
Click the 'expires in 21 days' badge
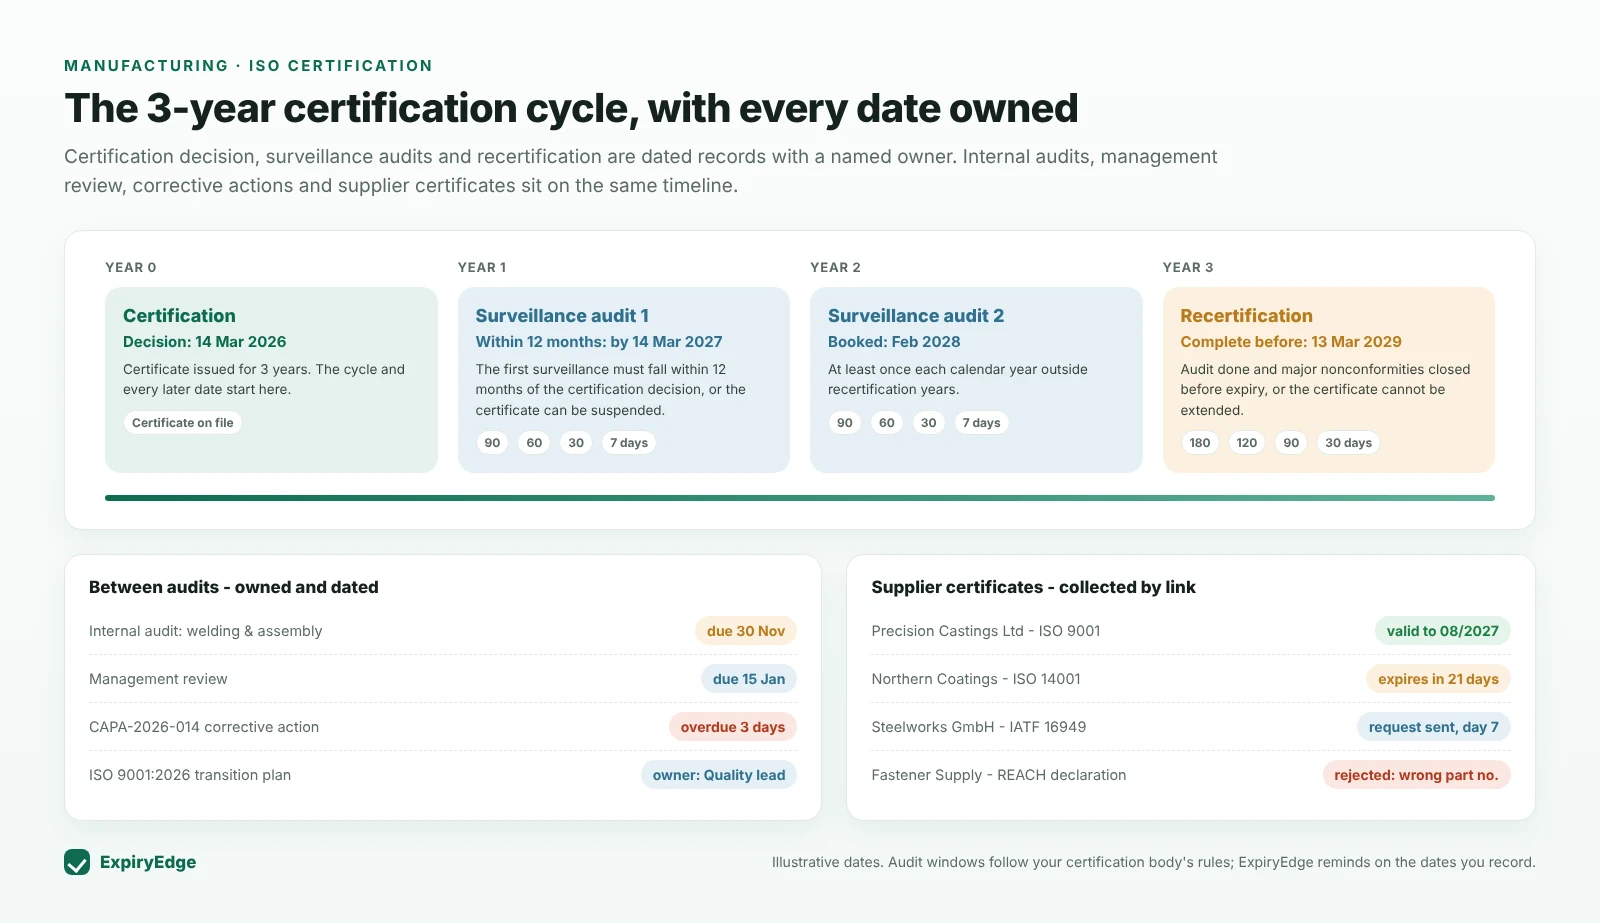click(1438, 679)
